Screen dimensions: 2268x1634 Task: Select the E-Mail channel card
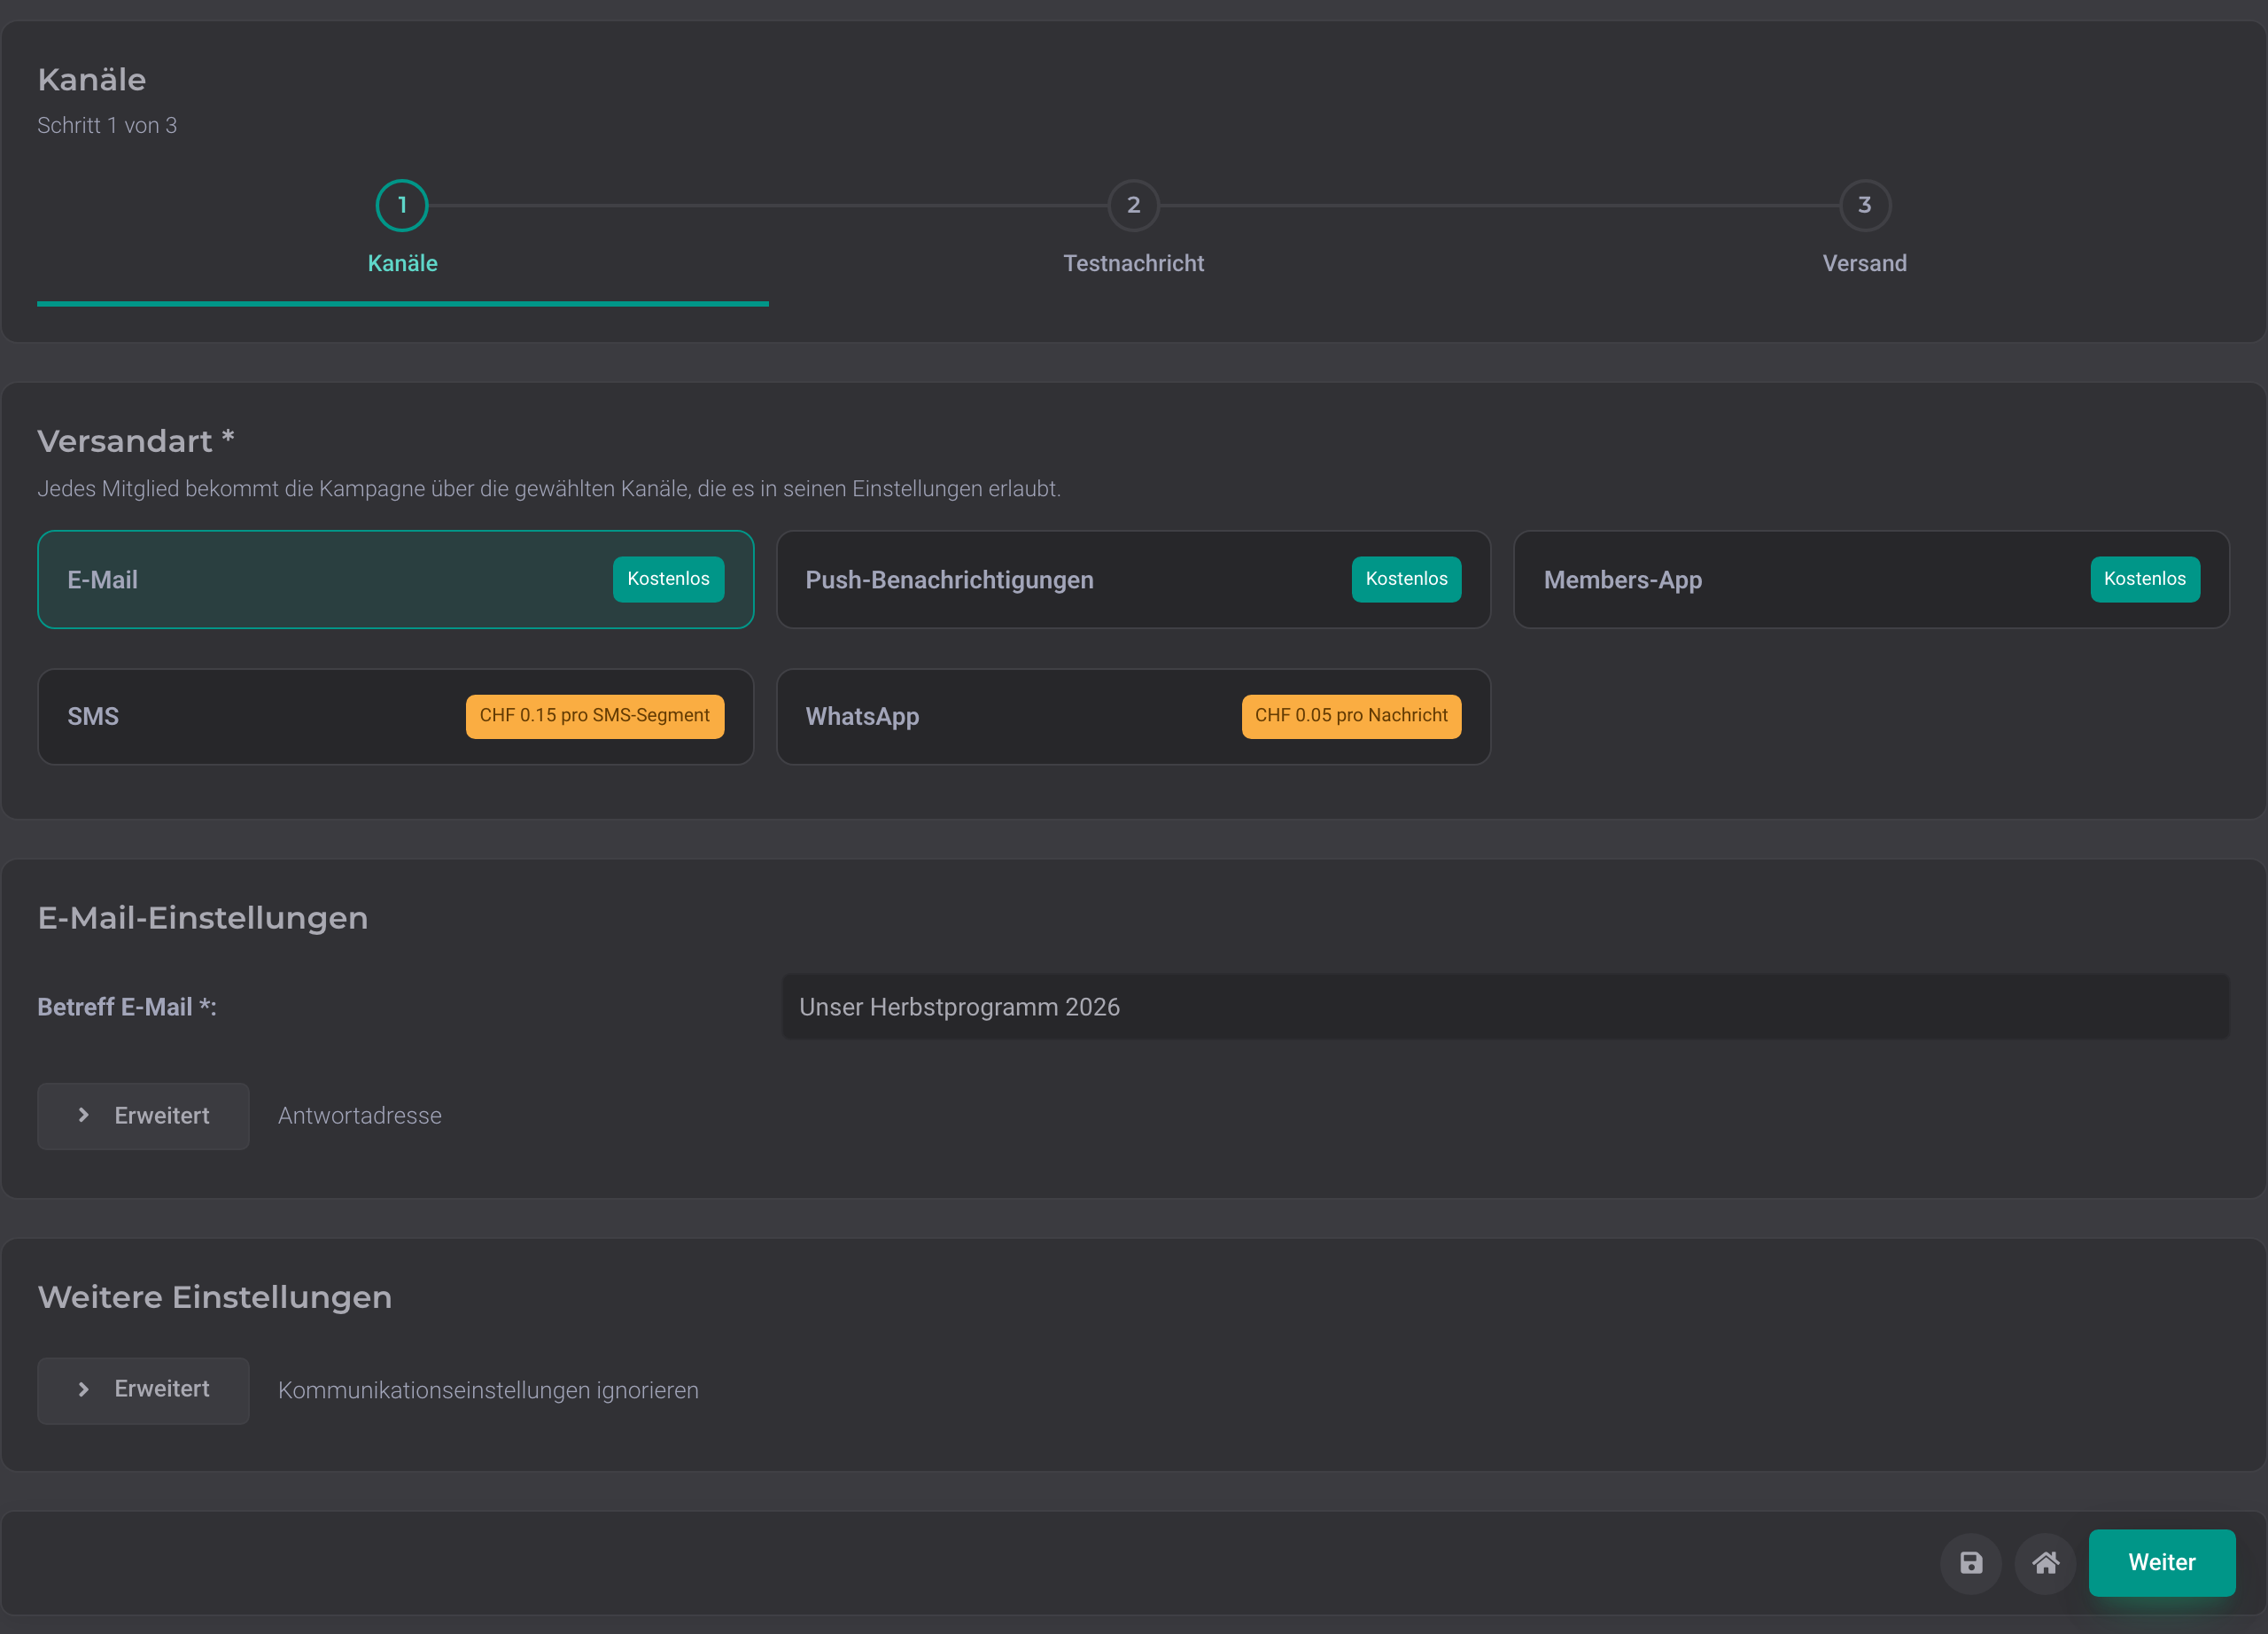(x=396, y=579)
